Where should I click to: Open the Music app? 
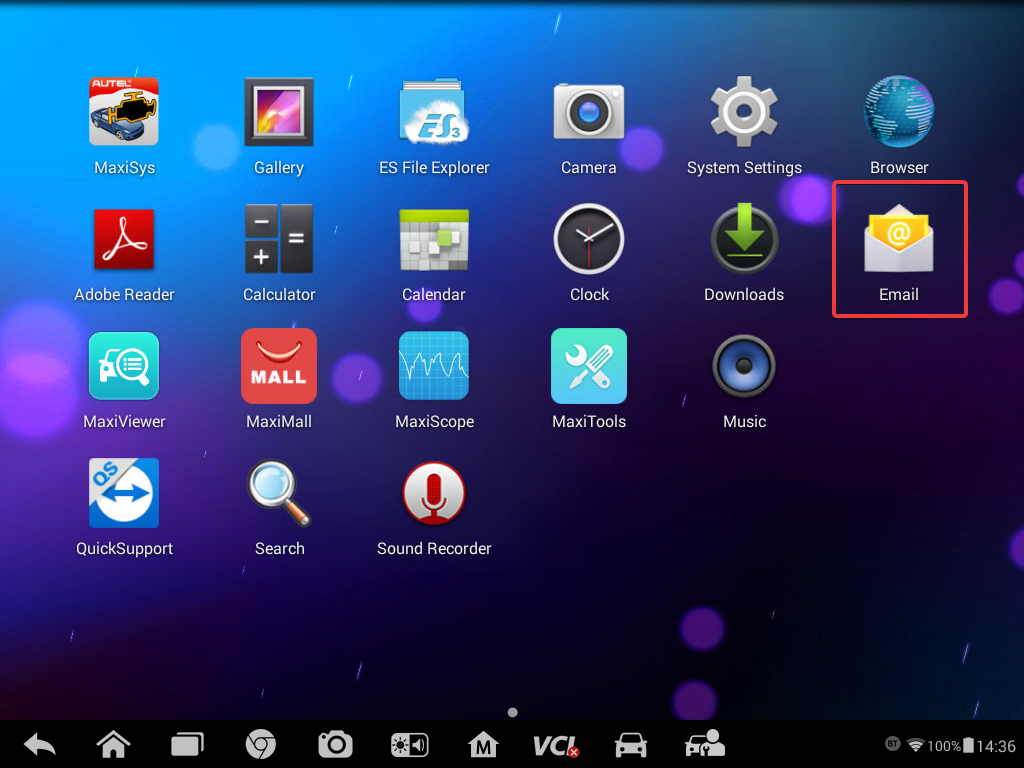click(744, 366)
